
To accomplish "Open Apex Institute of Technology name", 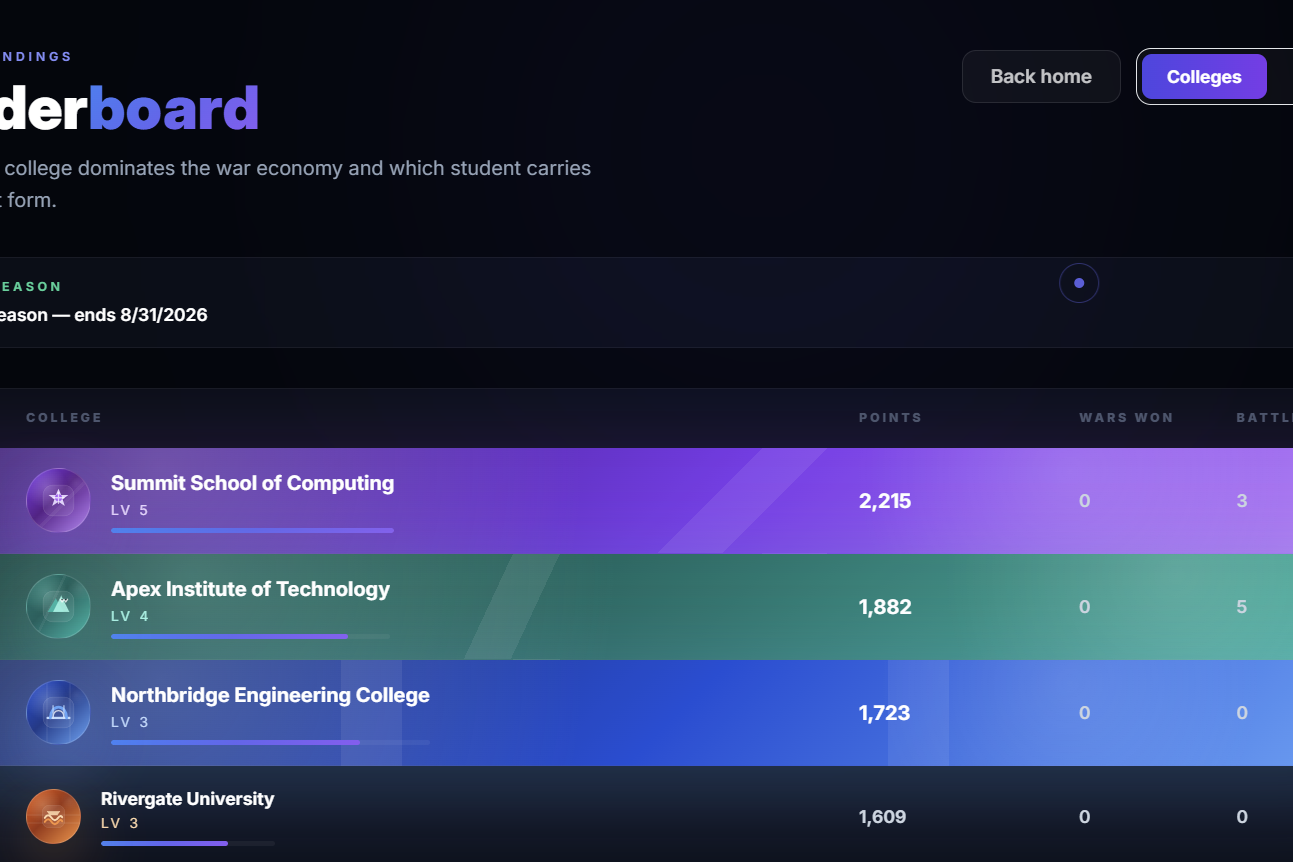I will 250,589.
